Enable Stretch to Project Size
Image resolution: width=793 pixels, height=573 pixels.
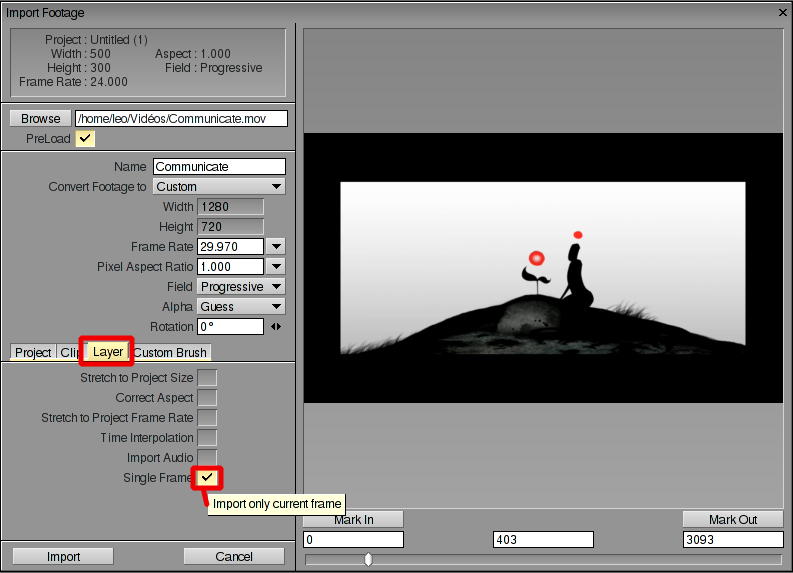[x=207, y=377]
